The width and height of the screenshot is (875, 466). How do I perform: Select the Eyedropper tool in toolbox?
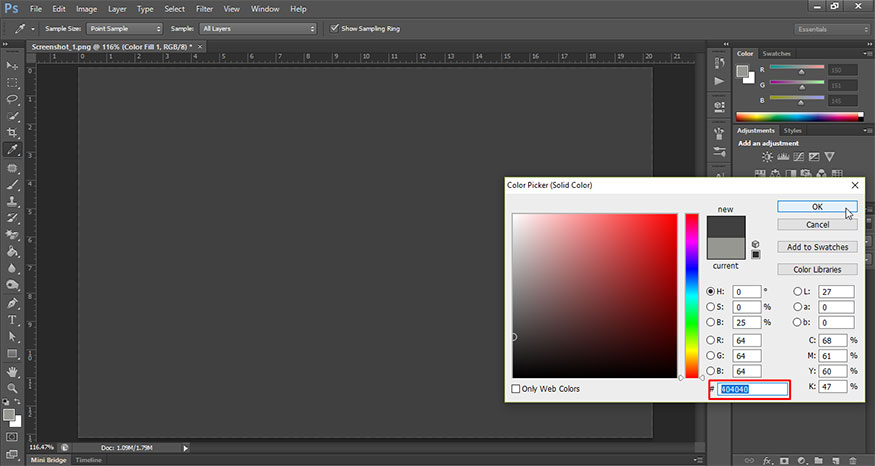12,150
